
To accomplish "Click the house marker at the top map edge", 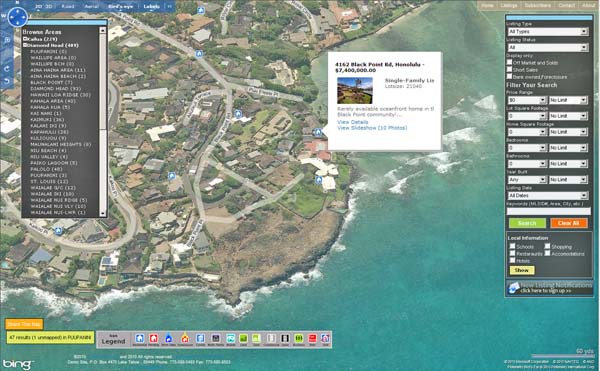I will [201, 10].
